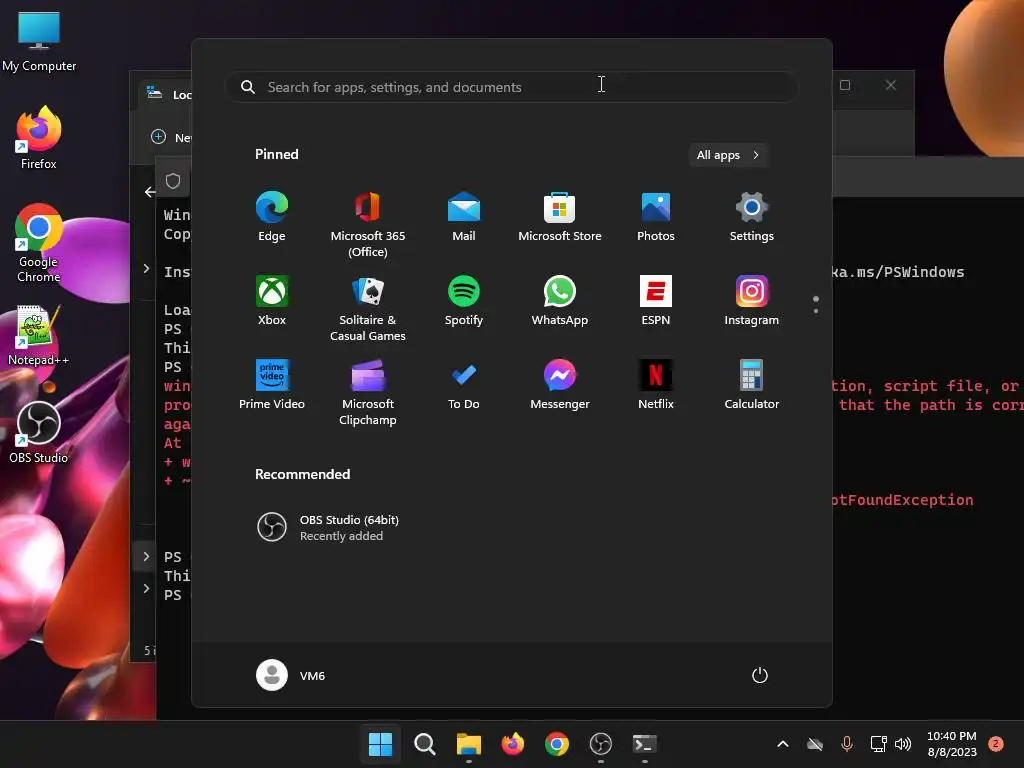Open the volume speaker tray icon

point(903,744)
